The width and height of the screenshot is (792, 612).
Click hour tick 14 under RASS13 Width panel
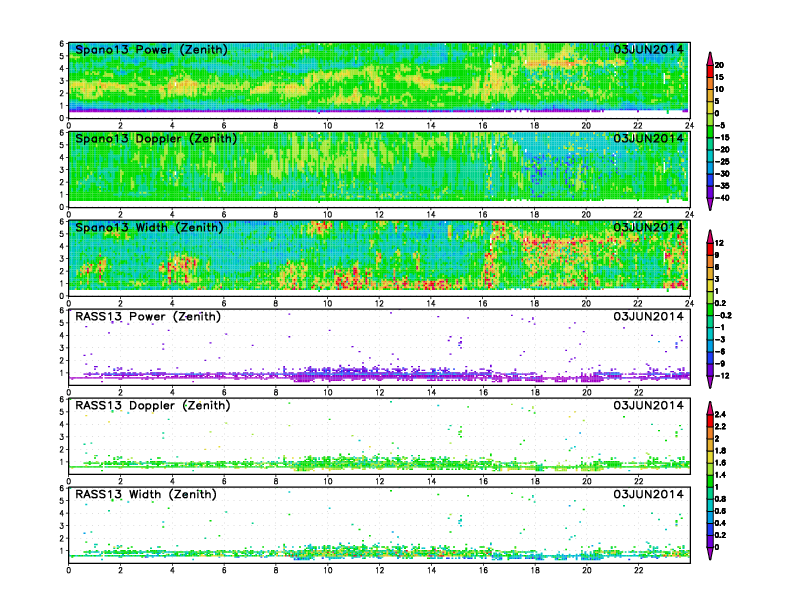pos(431,571)
